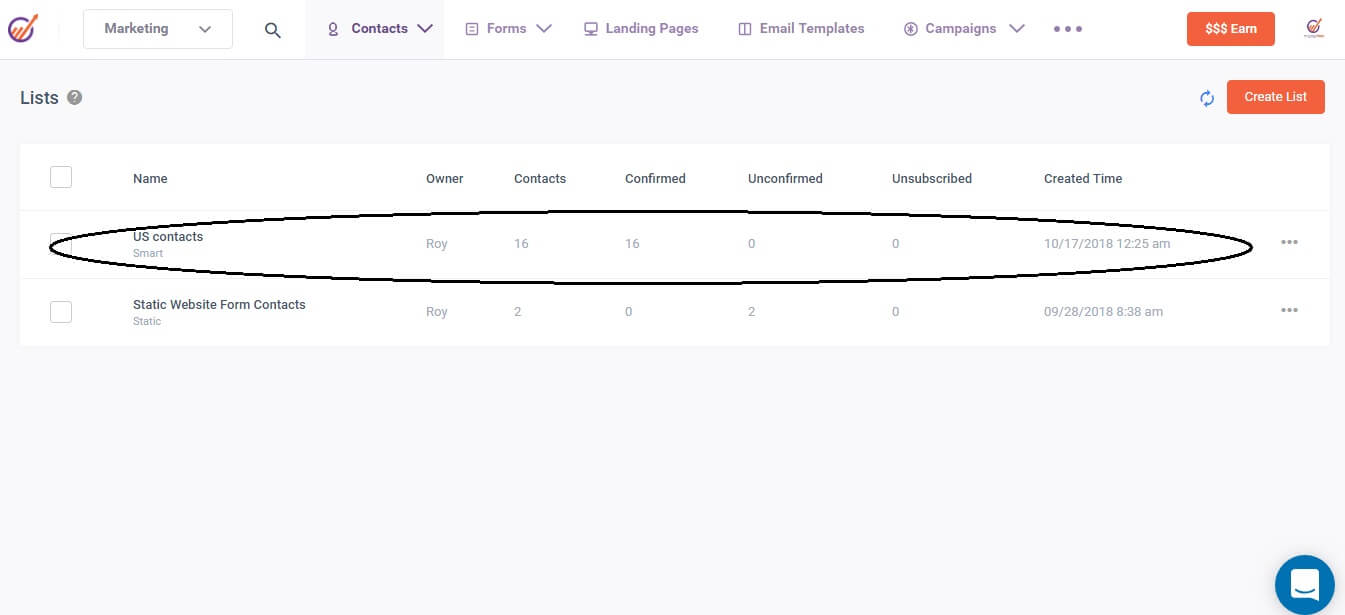Image resolution: width=1345 pixels, height=615 pixels.
Task: Check the select-all checkbox in table header
Action: 61,176
